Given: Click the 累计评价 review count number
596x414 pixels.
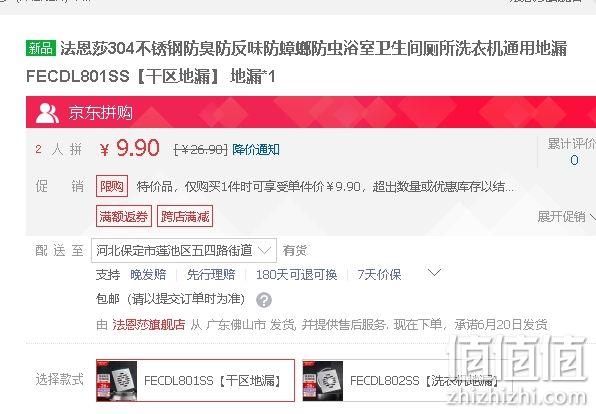Looking at the screenshot, I should tap(574, 160).
